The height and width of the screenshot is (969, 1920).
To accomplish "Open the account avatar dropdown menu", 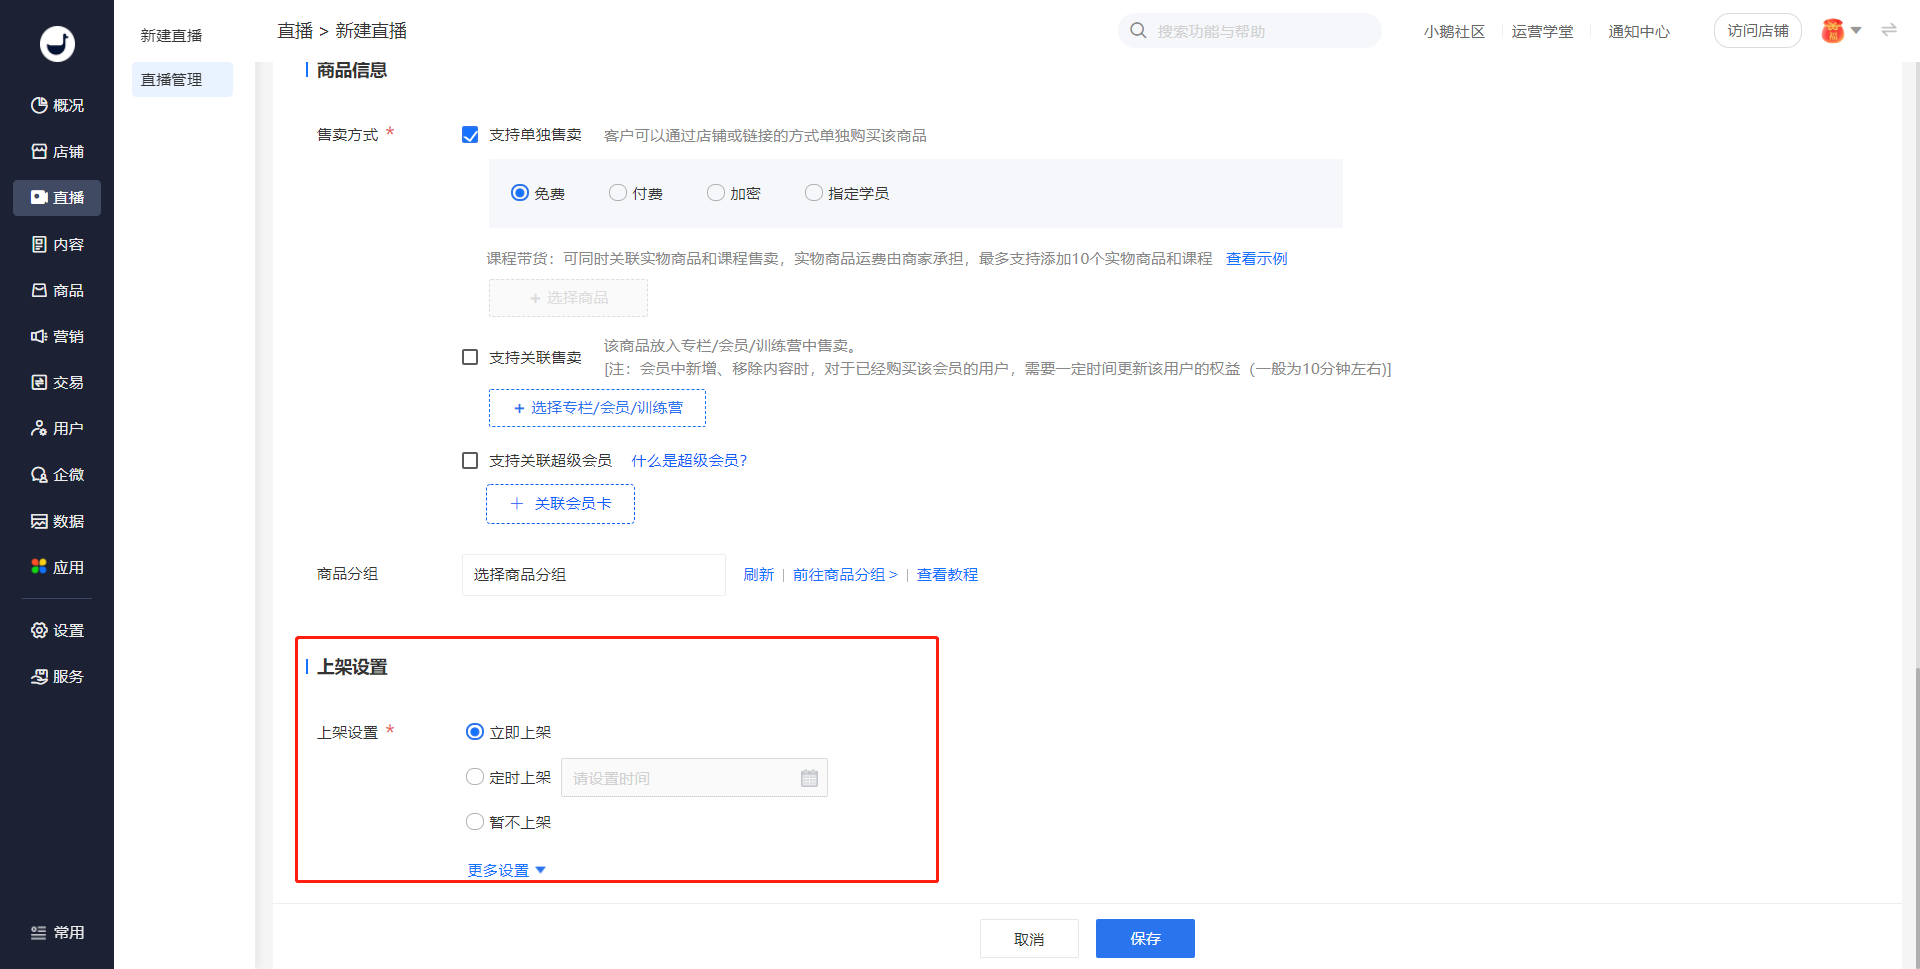I will pos(1840,31).
